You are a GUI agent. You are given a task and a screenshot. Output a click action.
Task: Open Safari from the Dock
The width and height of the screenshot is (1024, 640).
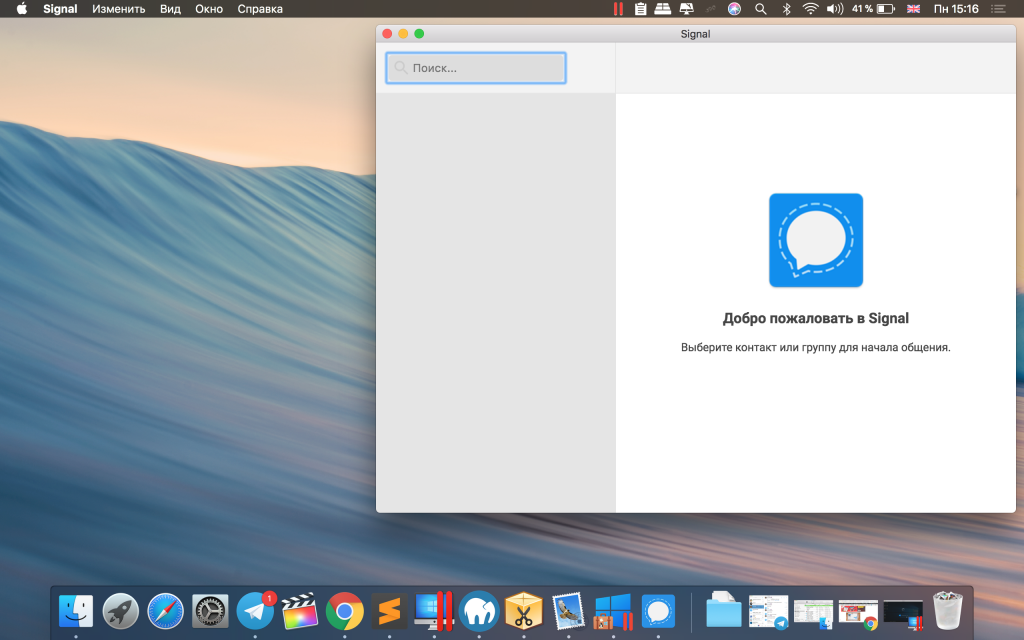[165, 612]
